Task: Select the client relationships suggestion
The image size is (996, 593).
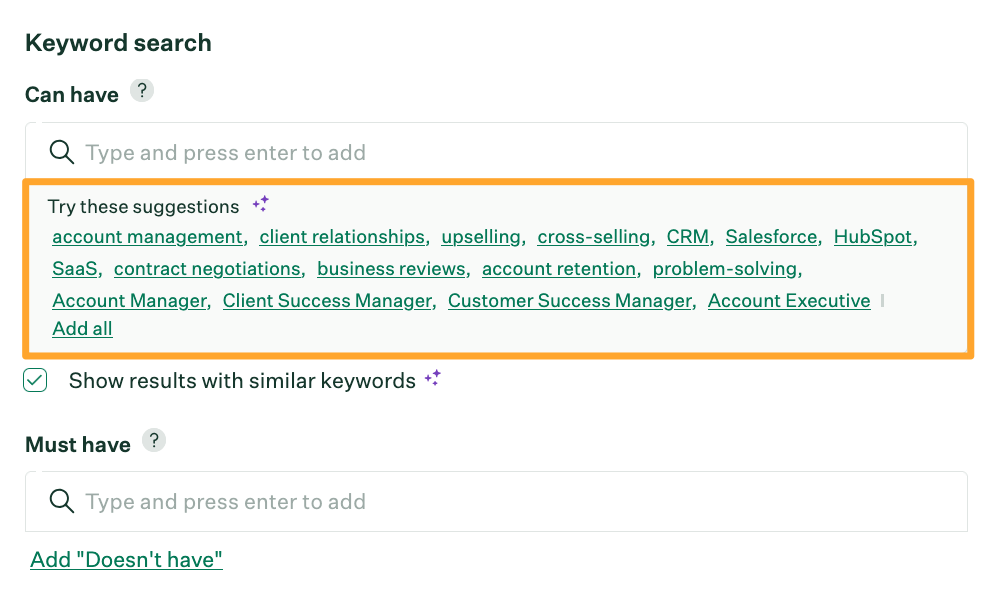Action: point(342,237)
